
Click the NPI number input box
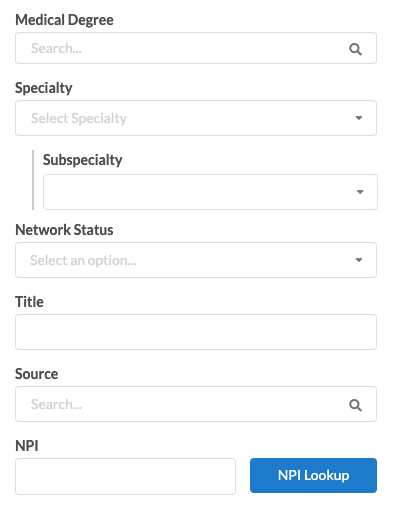point(125,476)
